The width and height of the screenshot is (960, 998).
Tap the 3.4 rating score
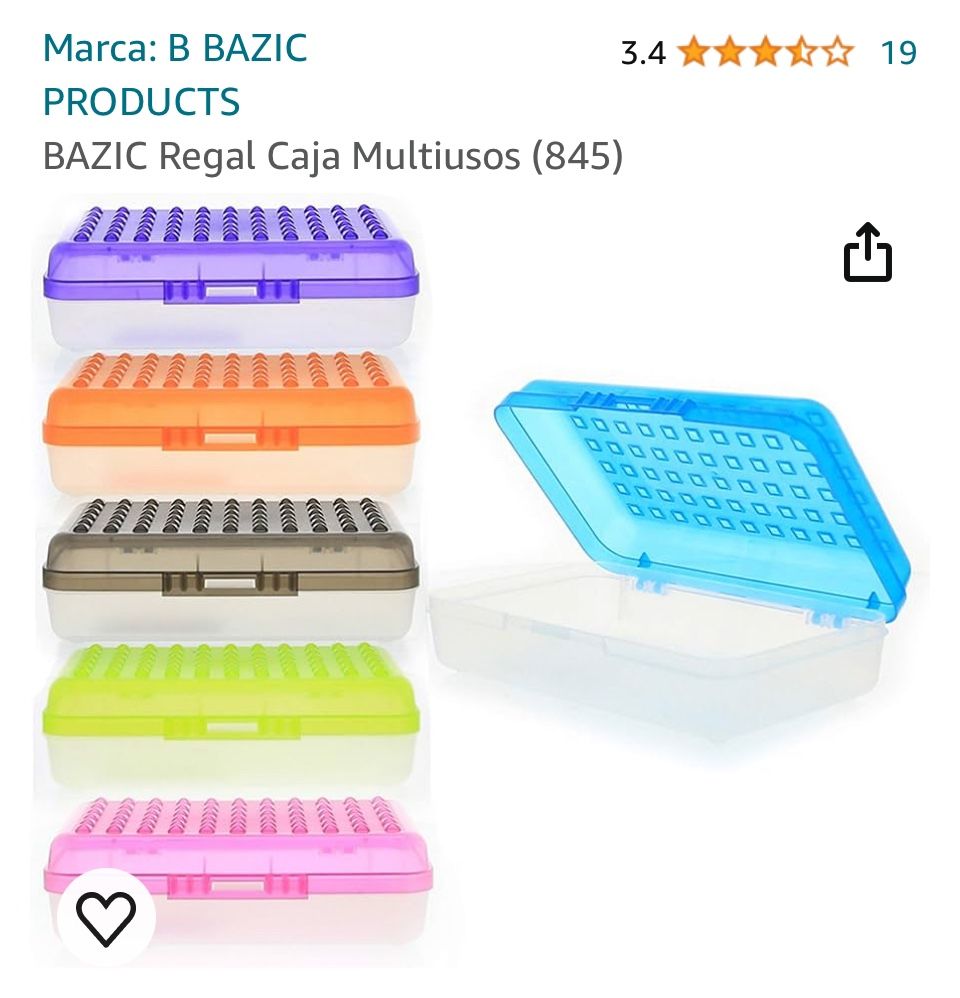pyautogui.click(x=643, y=53)
